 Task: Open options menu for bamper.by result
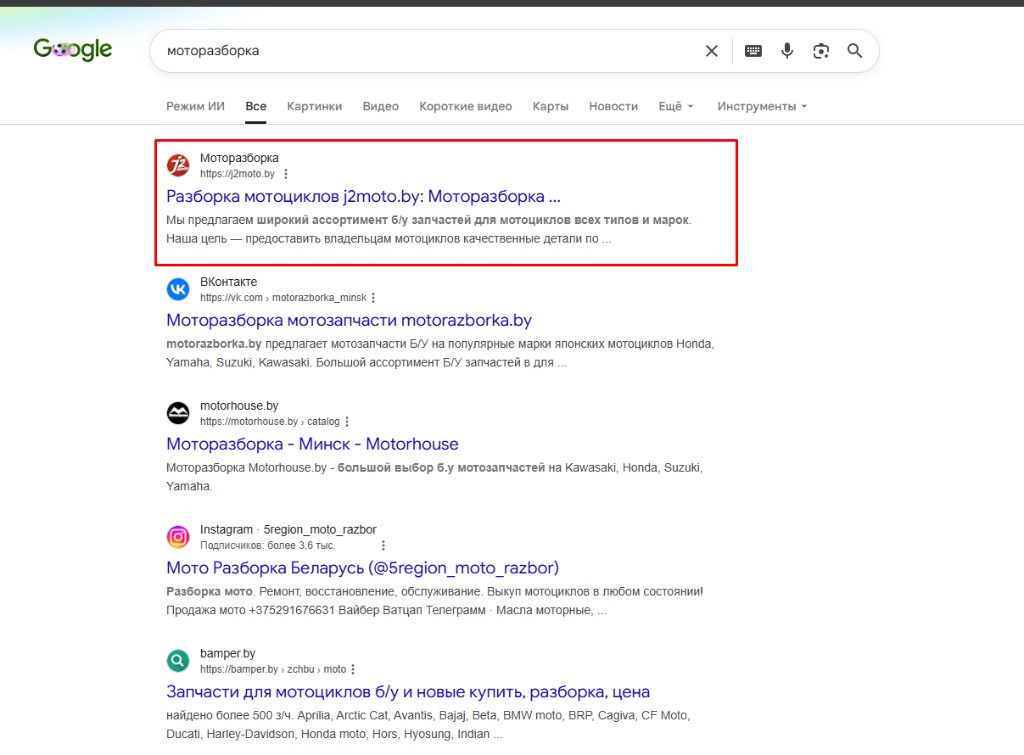(353, 669)
